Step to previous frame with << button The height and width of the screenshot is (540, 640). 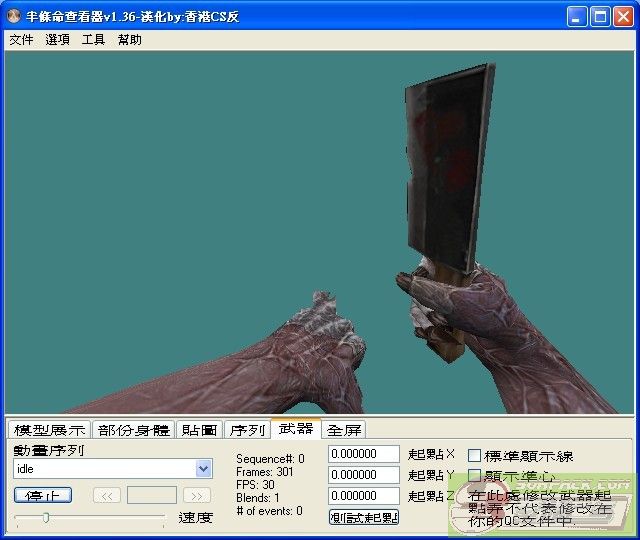tap(107, 495)
